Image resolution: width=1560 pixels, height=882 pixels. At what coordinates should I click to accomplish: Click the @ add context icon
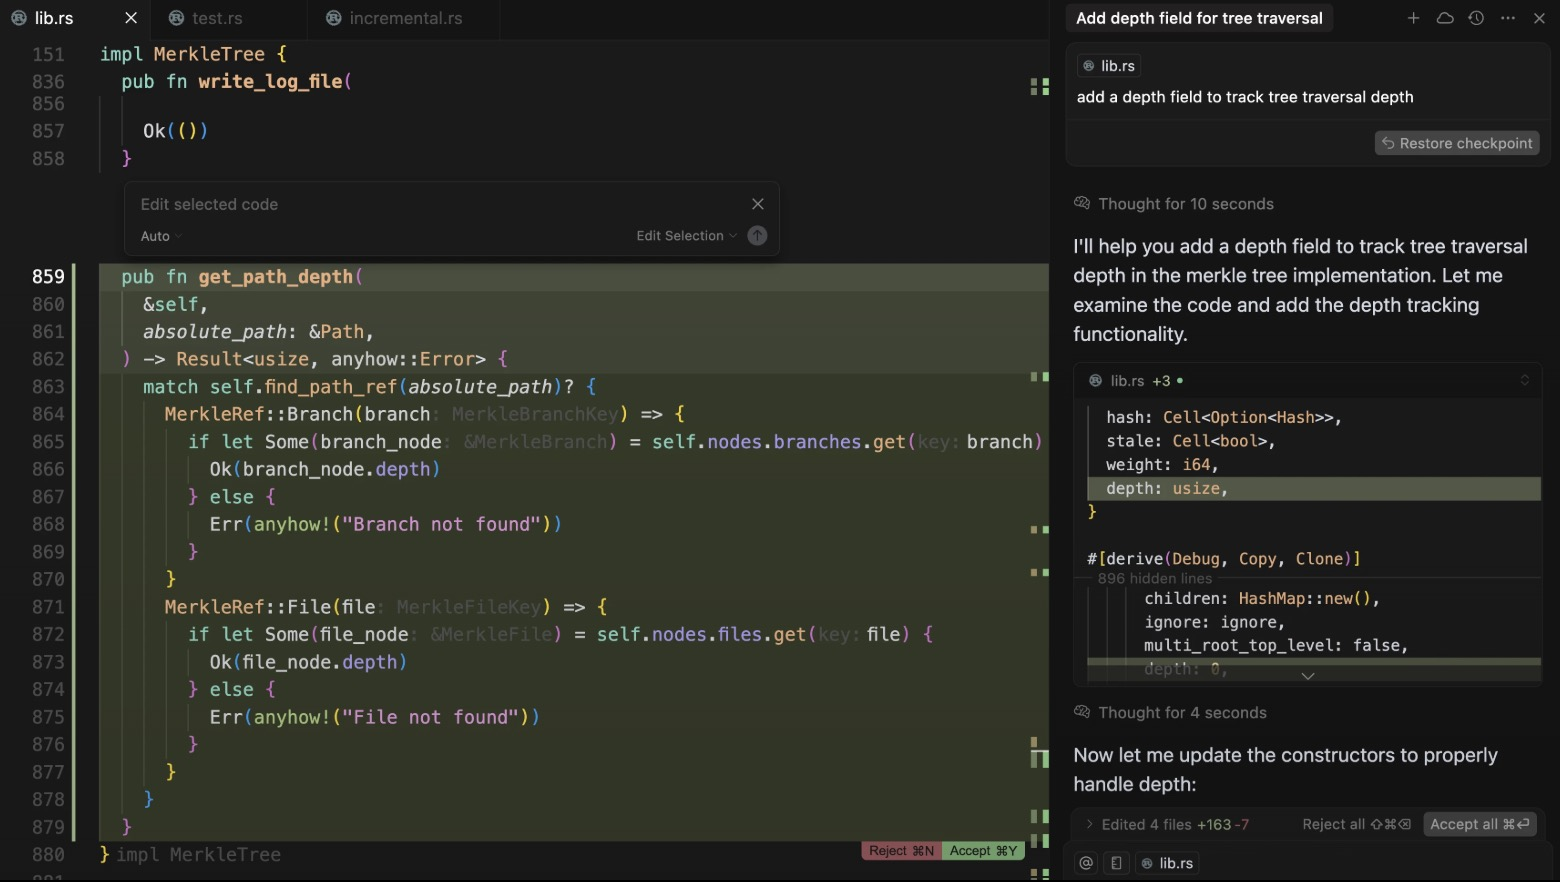[1086, 863]
